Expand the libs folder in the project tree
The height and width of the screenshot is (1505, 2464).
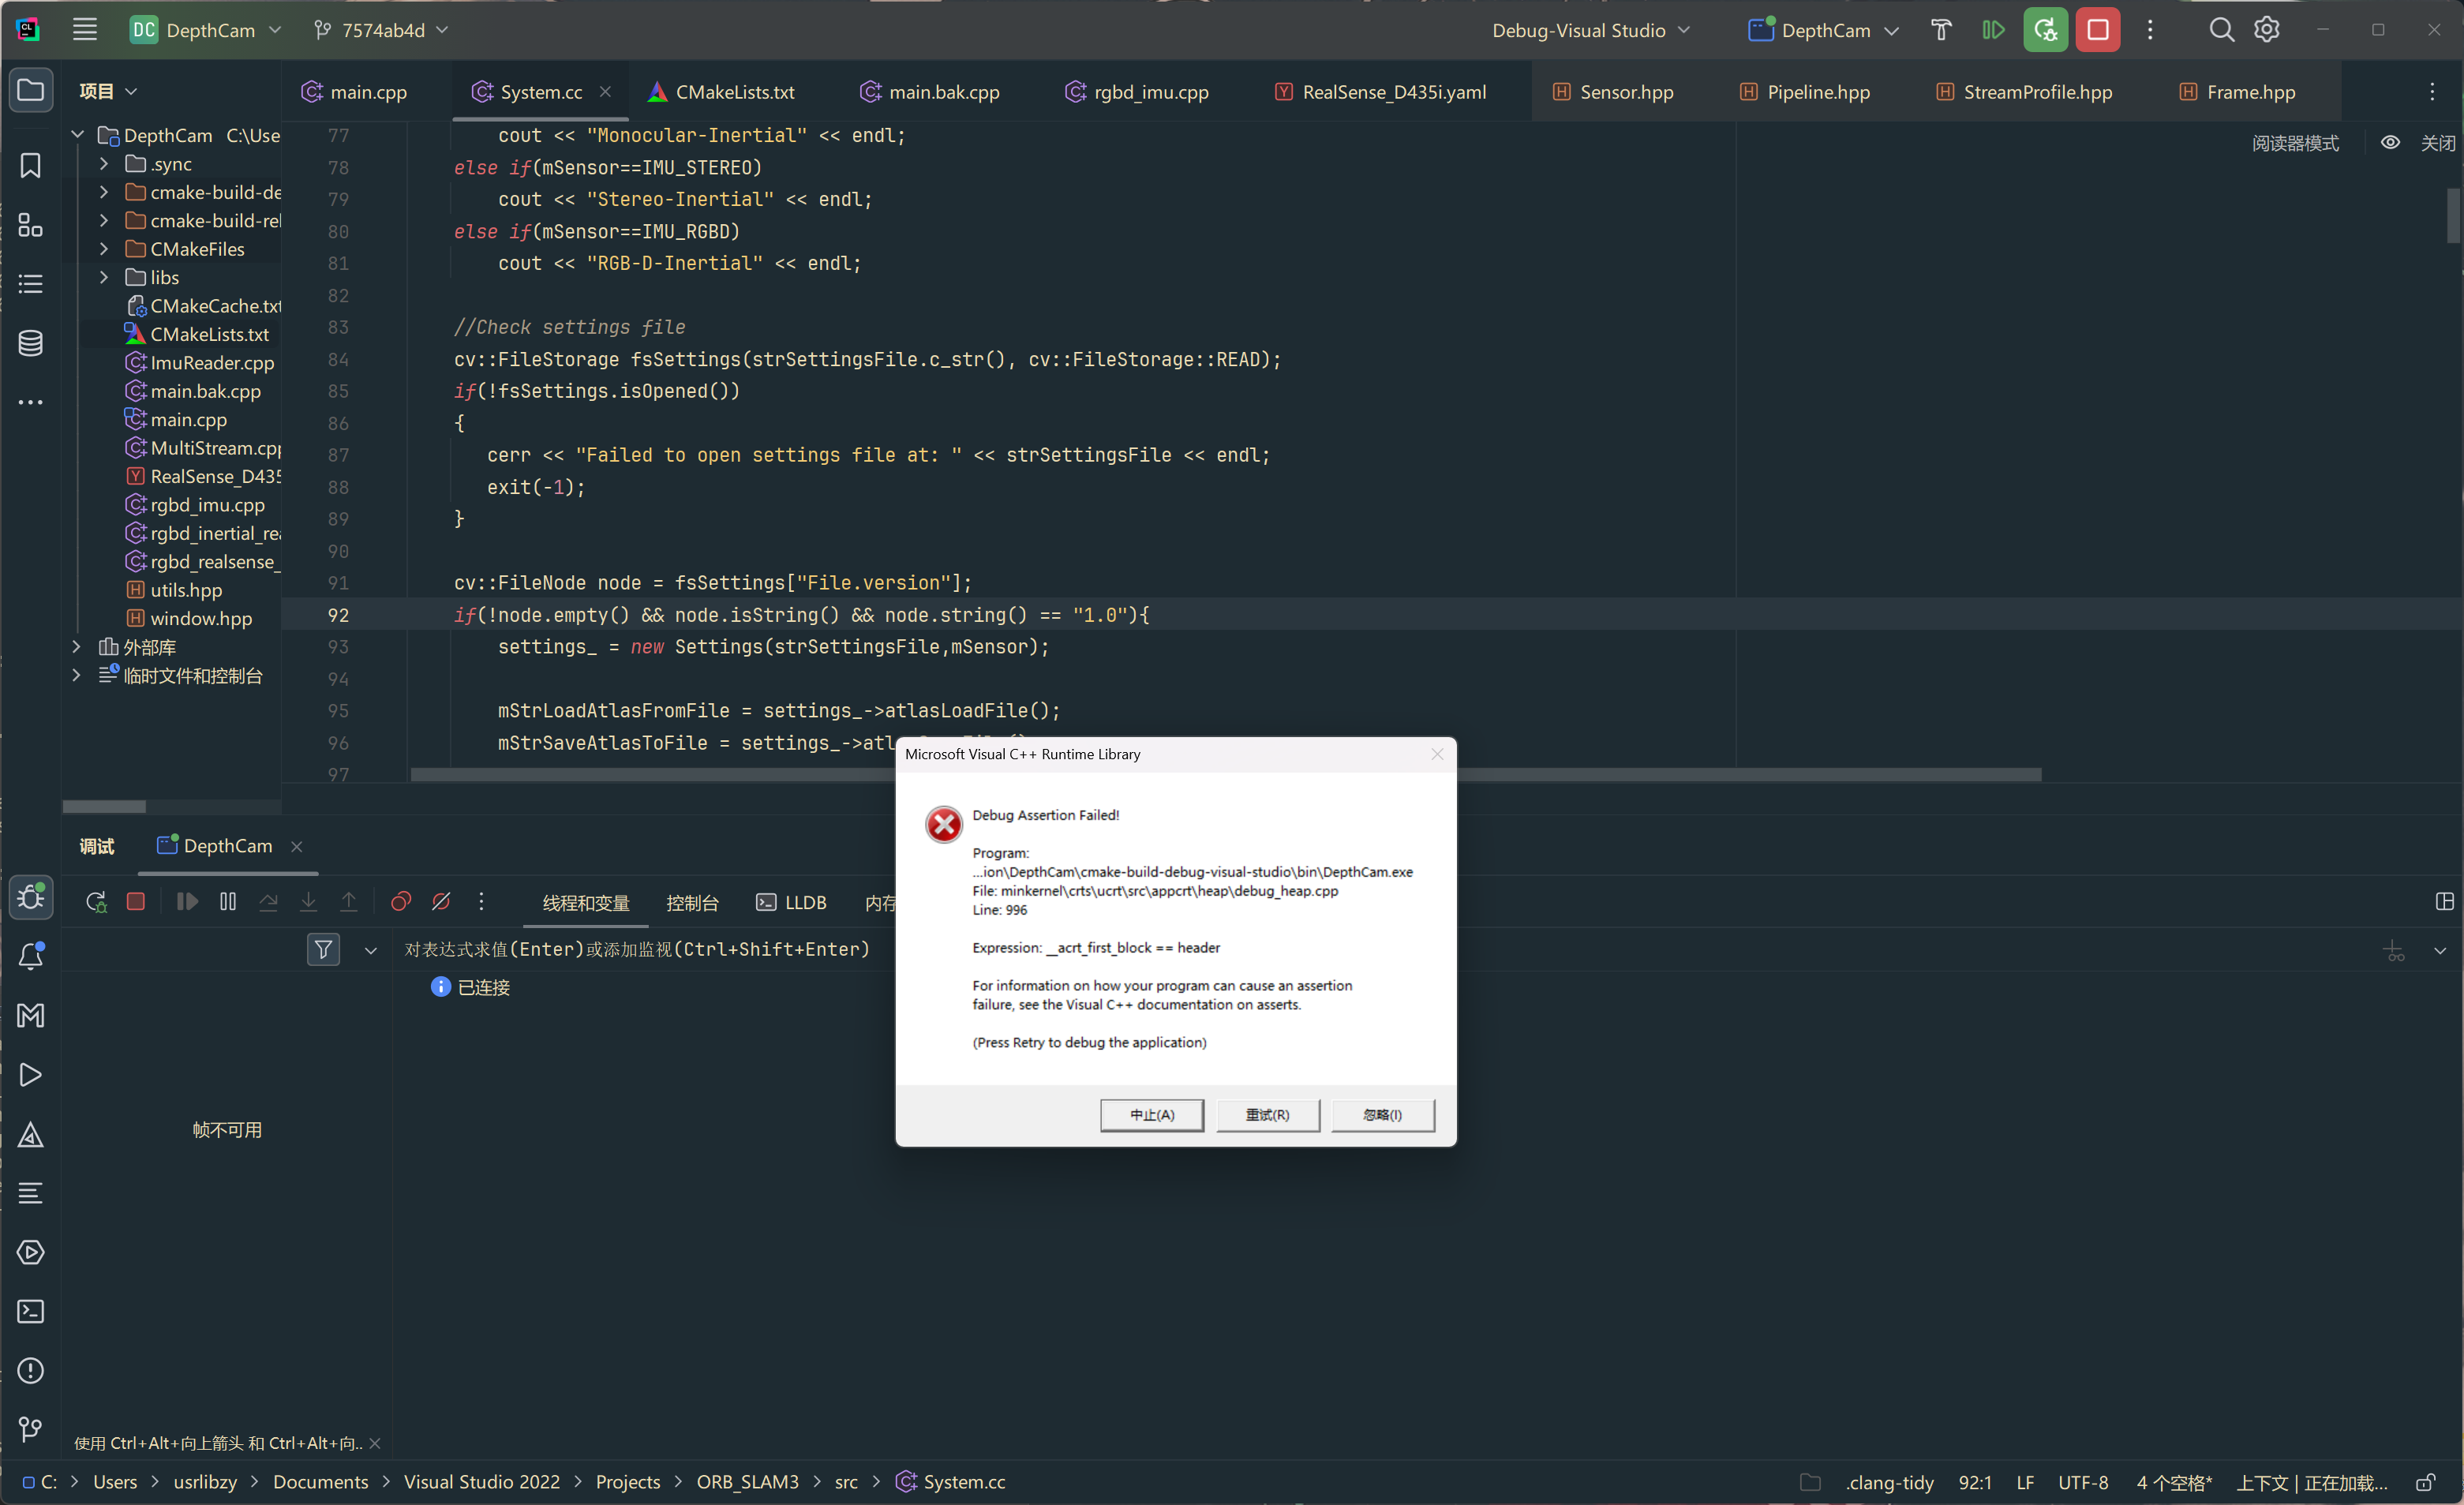[x=103, y=277]
